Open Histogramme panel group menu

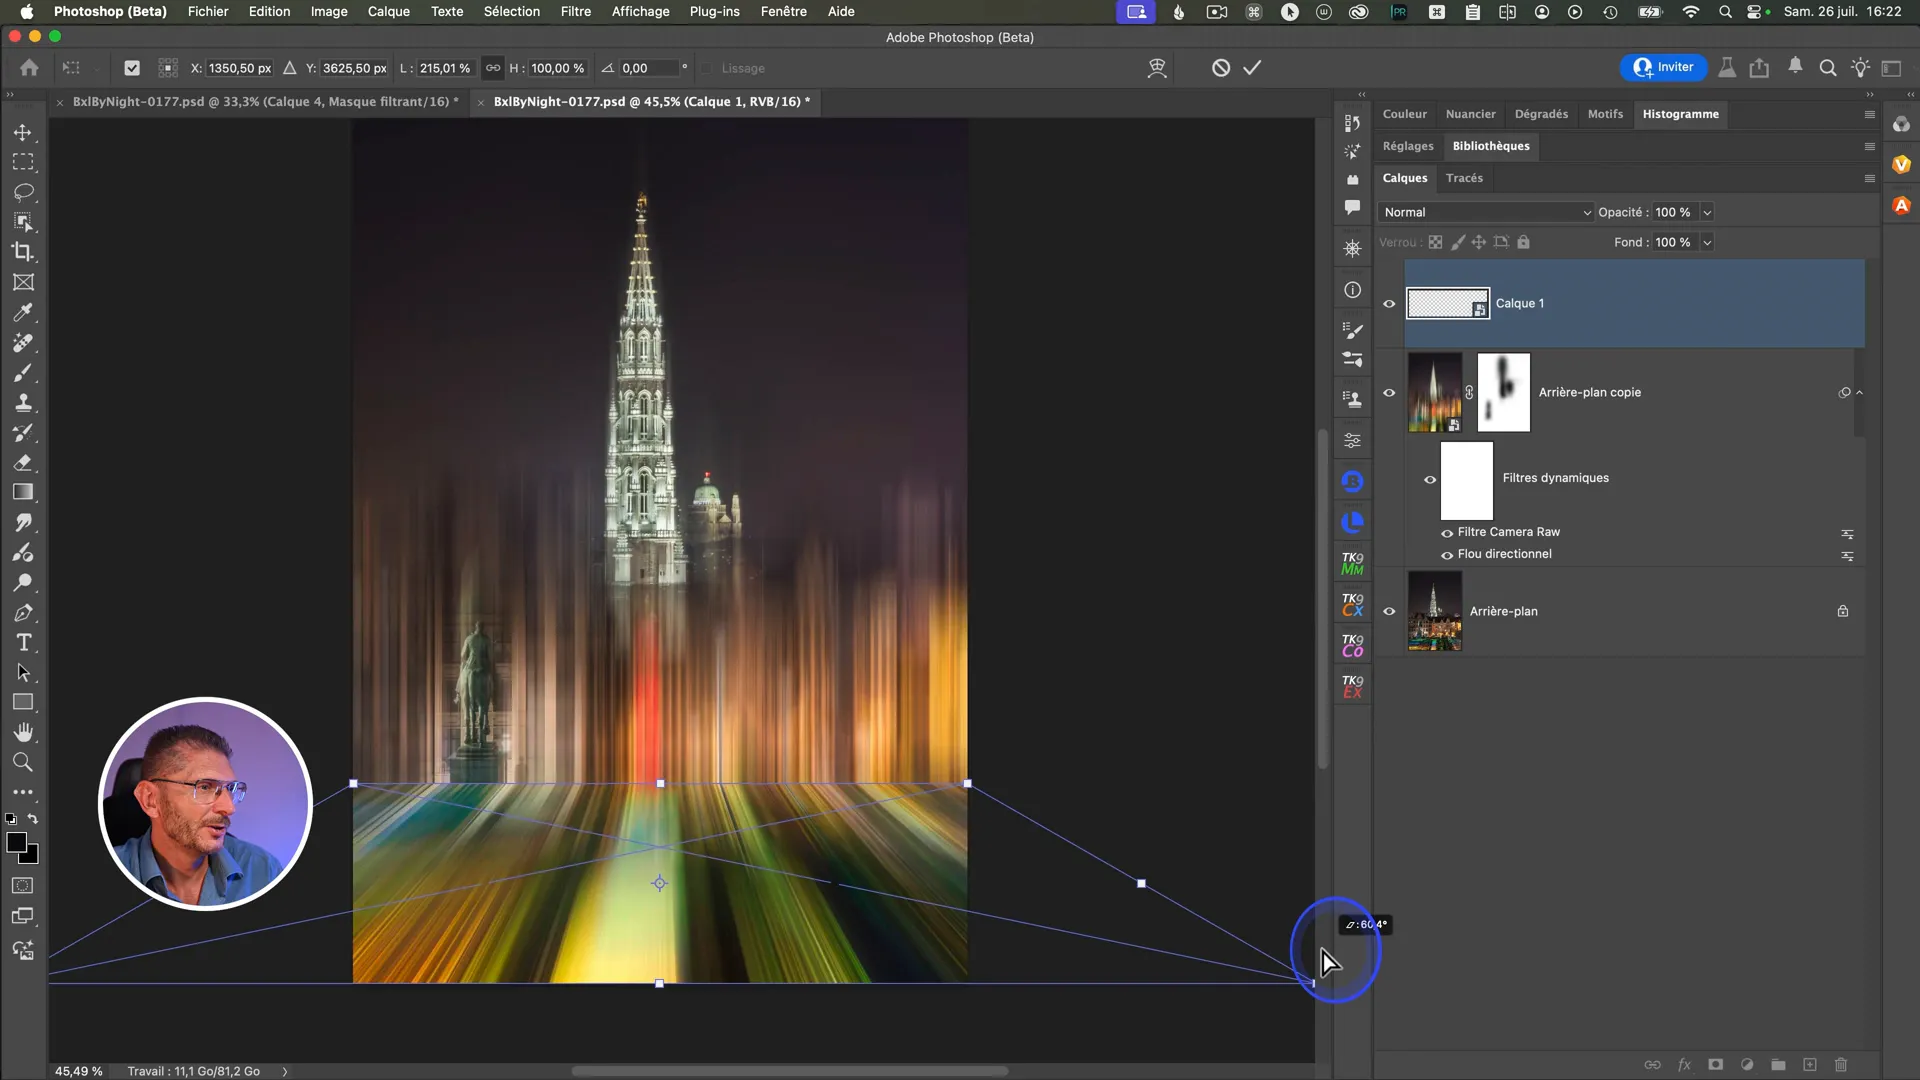(x=1869, y=114)
